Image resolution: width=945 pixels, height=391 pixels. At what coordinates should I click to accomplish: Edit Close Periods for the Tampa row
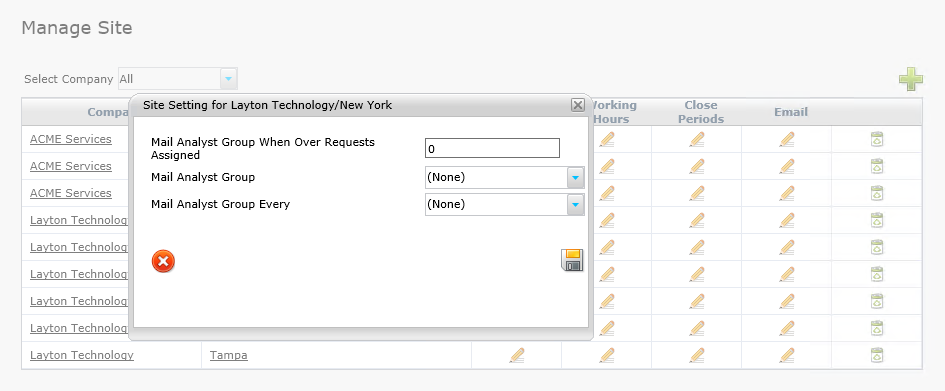pos(697,355)
